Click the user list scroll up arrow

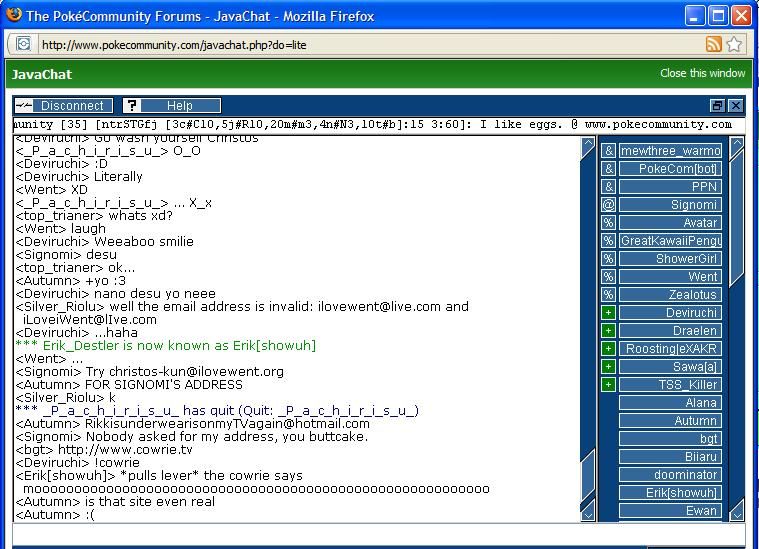737,146
